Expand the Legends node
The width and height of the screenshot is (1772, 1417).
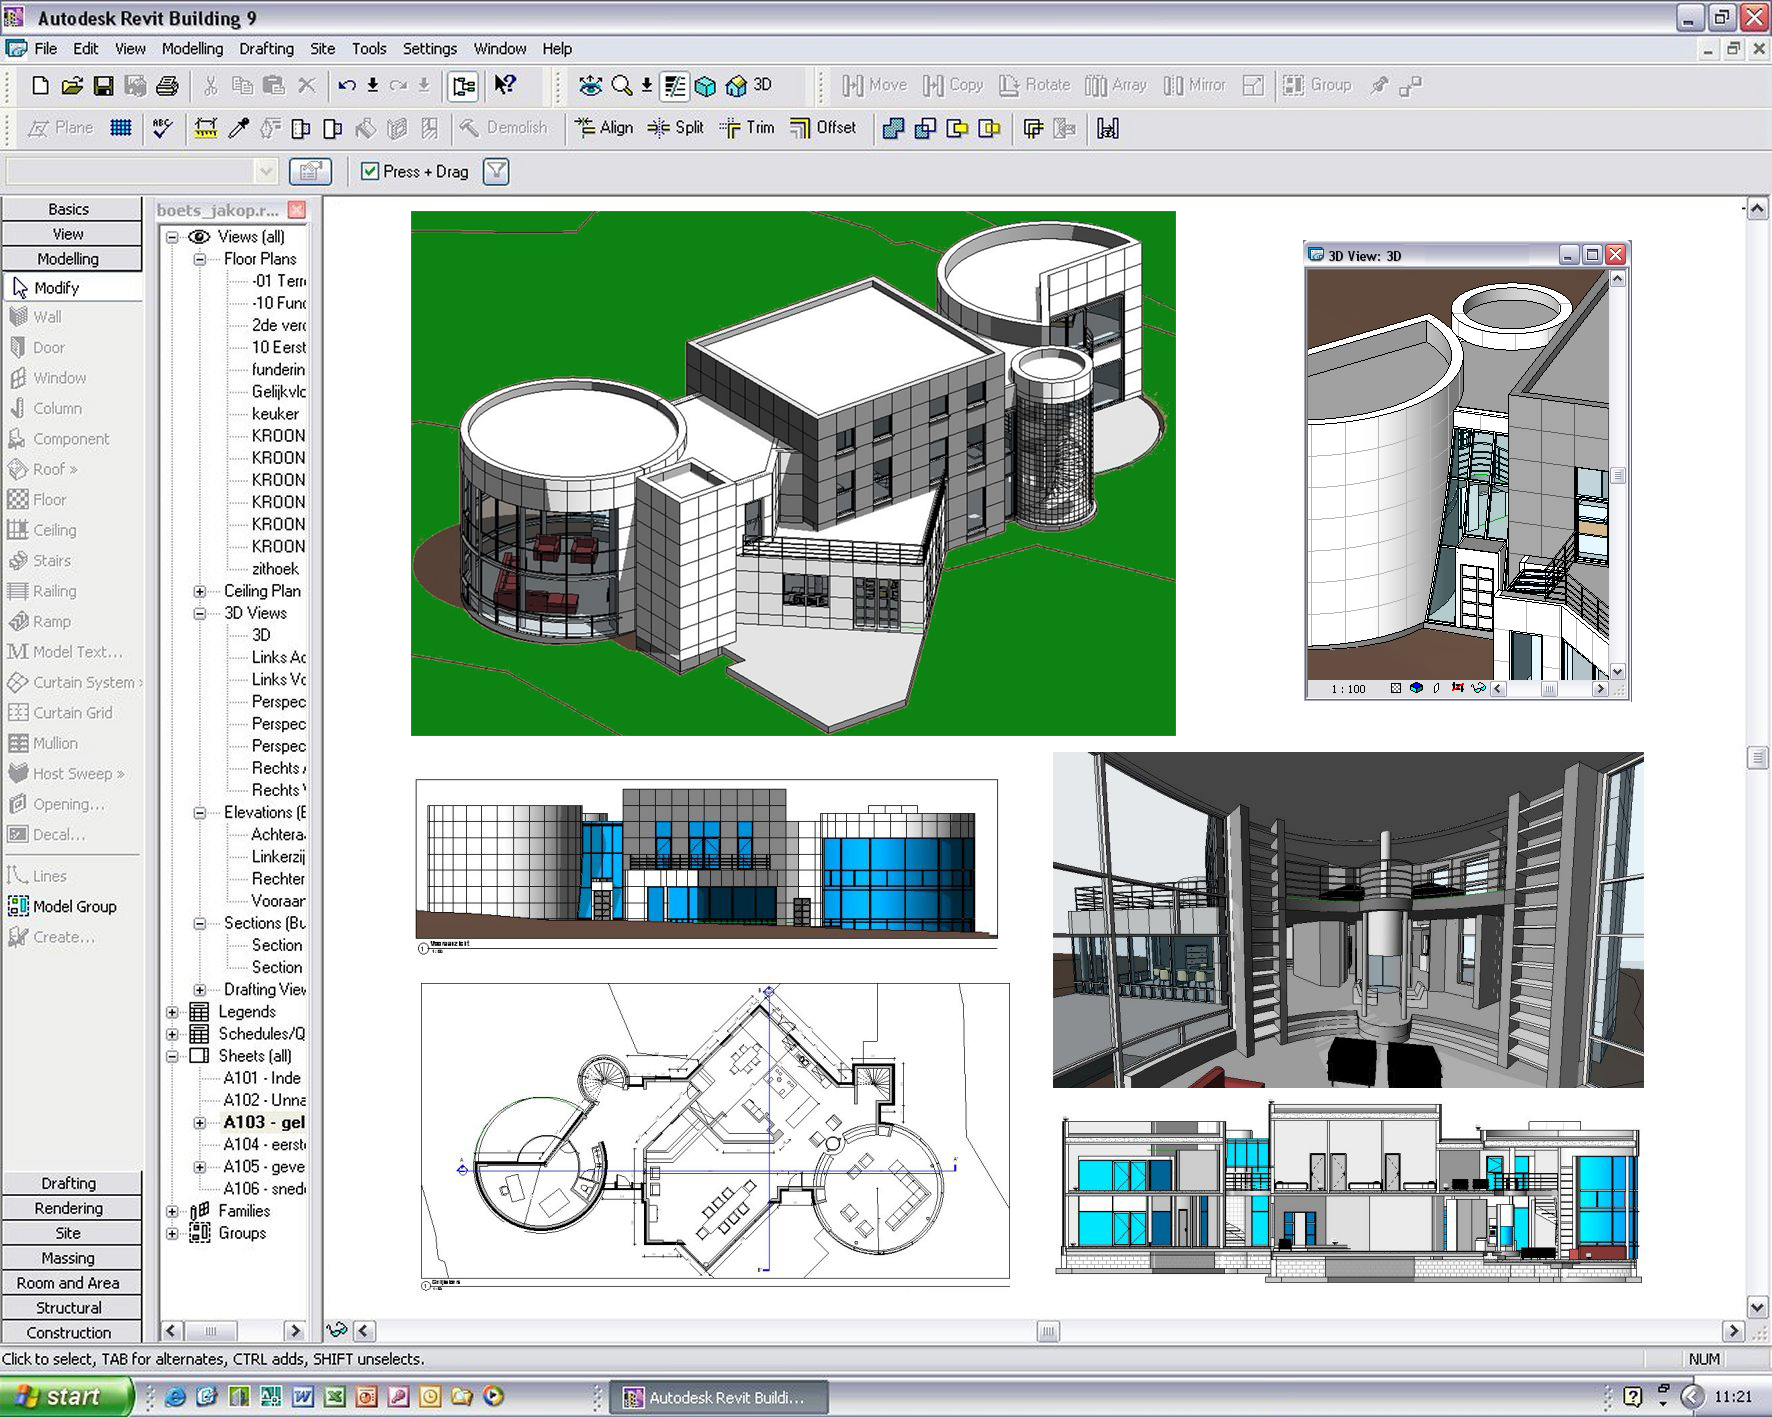pyautogui.click(x=172, y=1012)
